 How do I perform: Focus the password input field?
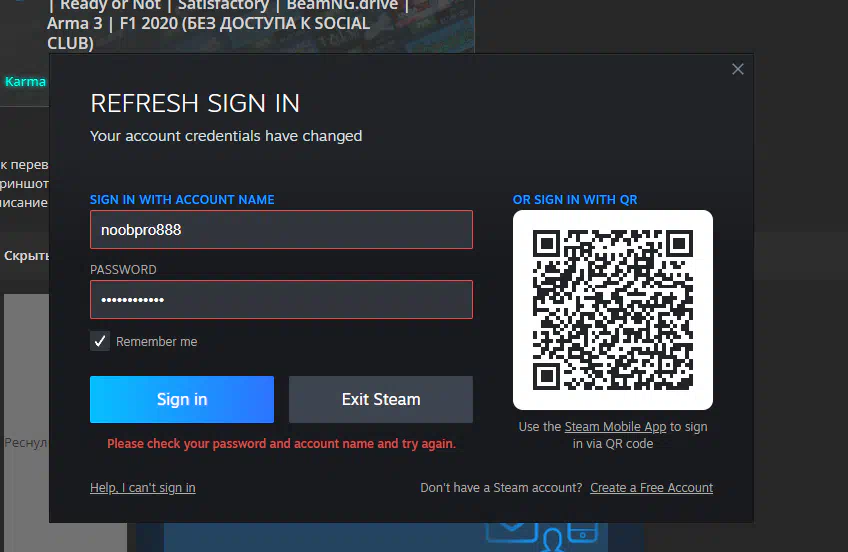[281, 300]
